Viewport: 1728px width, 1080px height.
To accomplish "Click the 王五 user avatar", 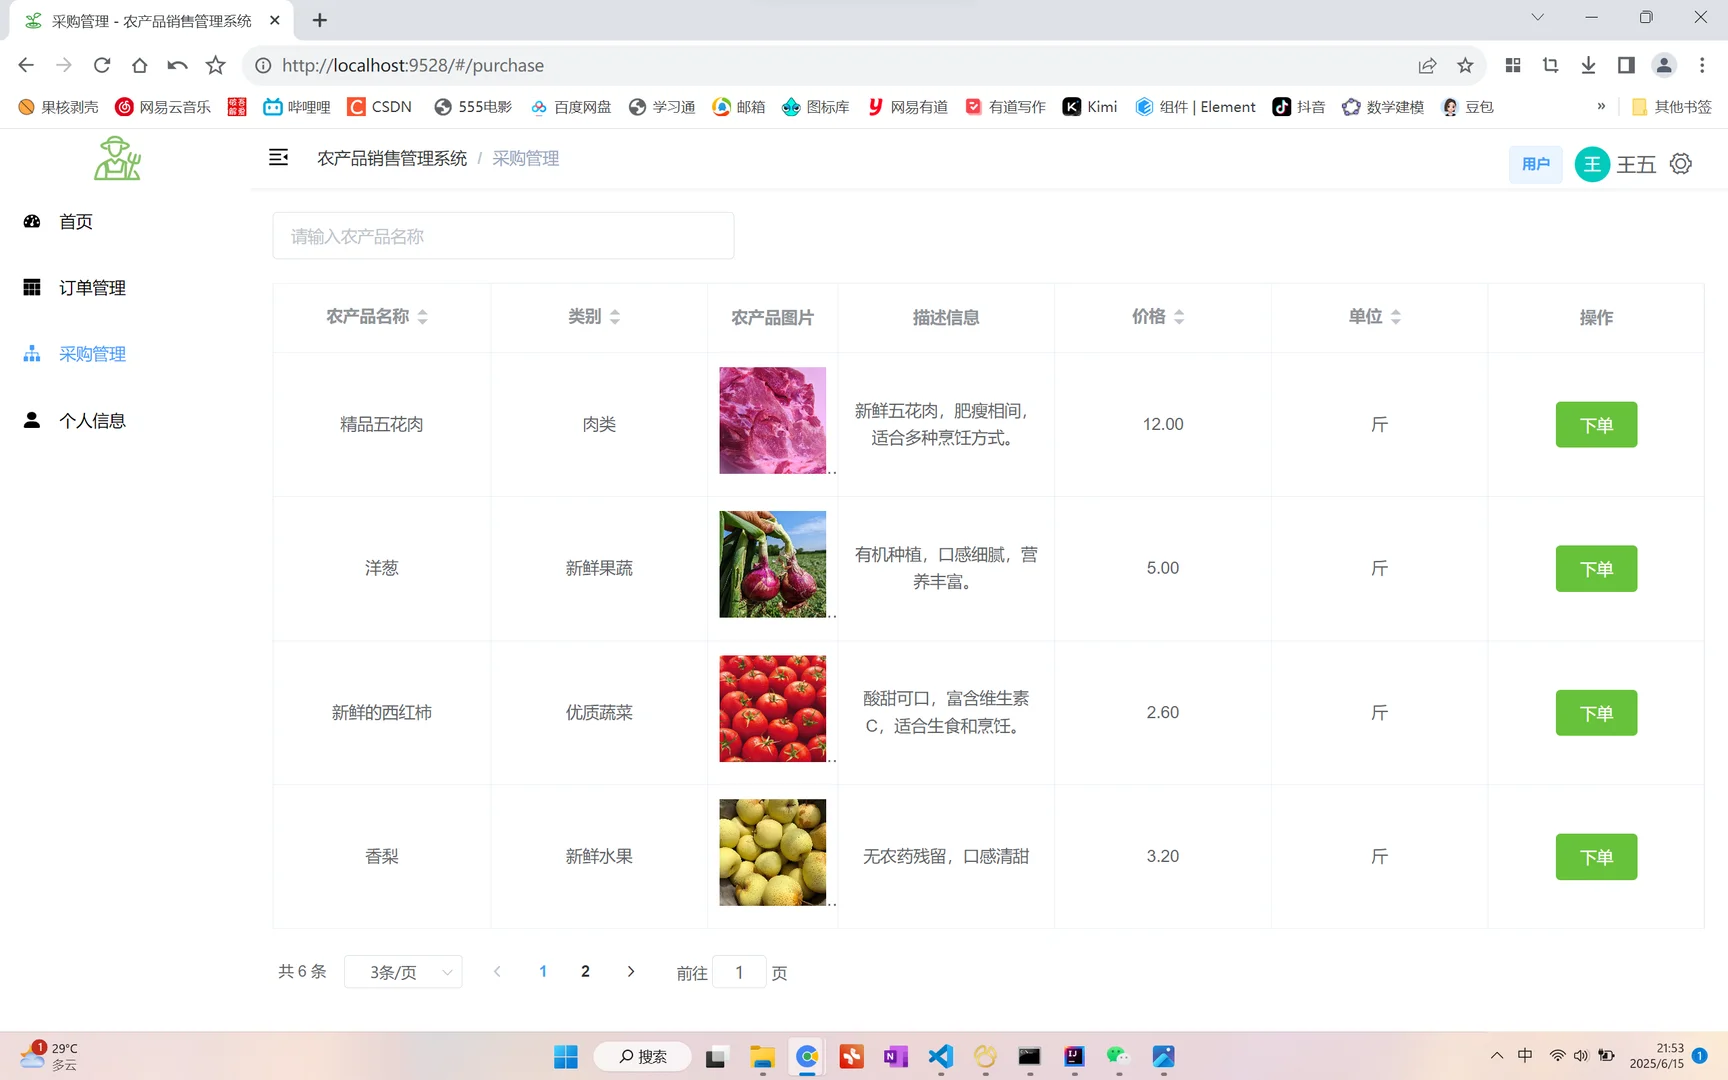I will coord(1592,164).
